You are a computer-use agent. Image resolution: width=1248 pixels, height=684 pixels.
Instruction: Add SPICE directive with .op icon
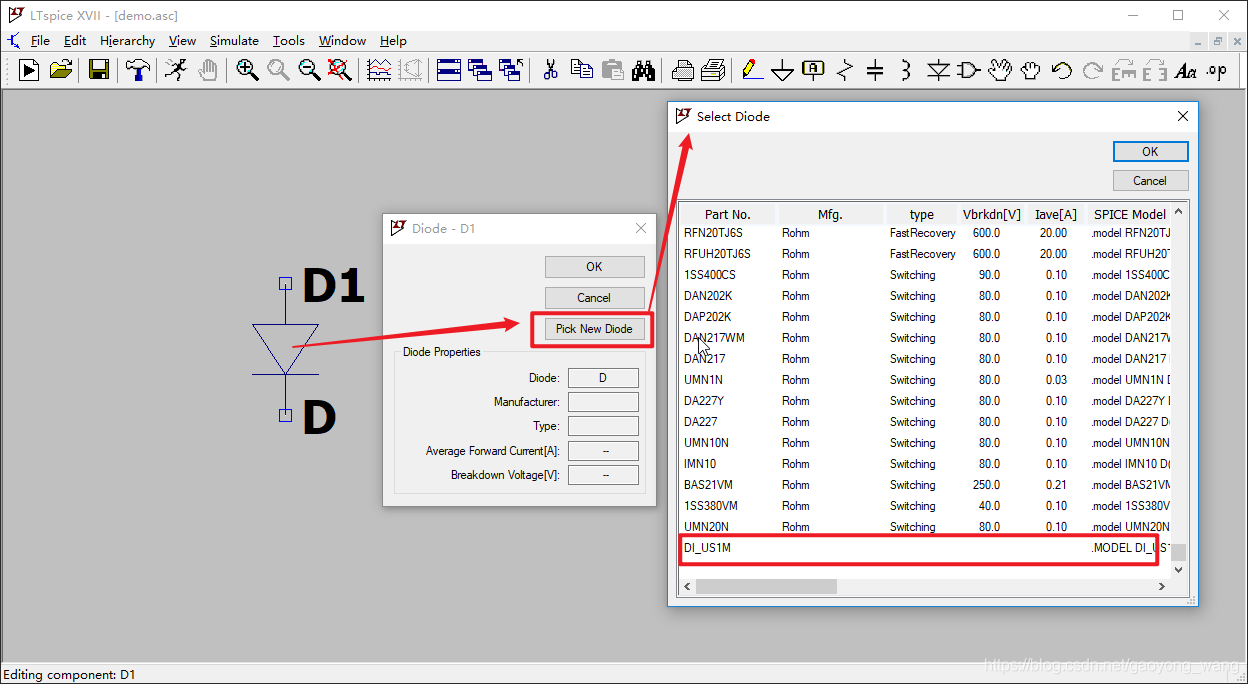point(1216,70)
